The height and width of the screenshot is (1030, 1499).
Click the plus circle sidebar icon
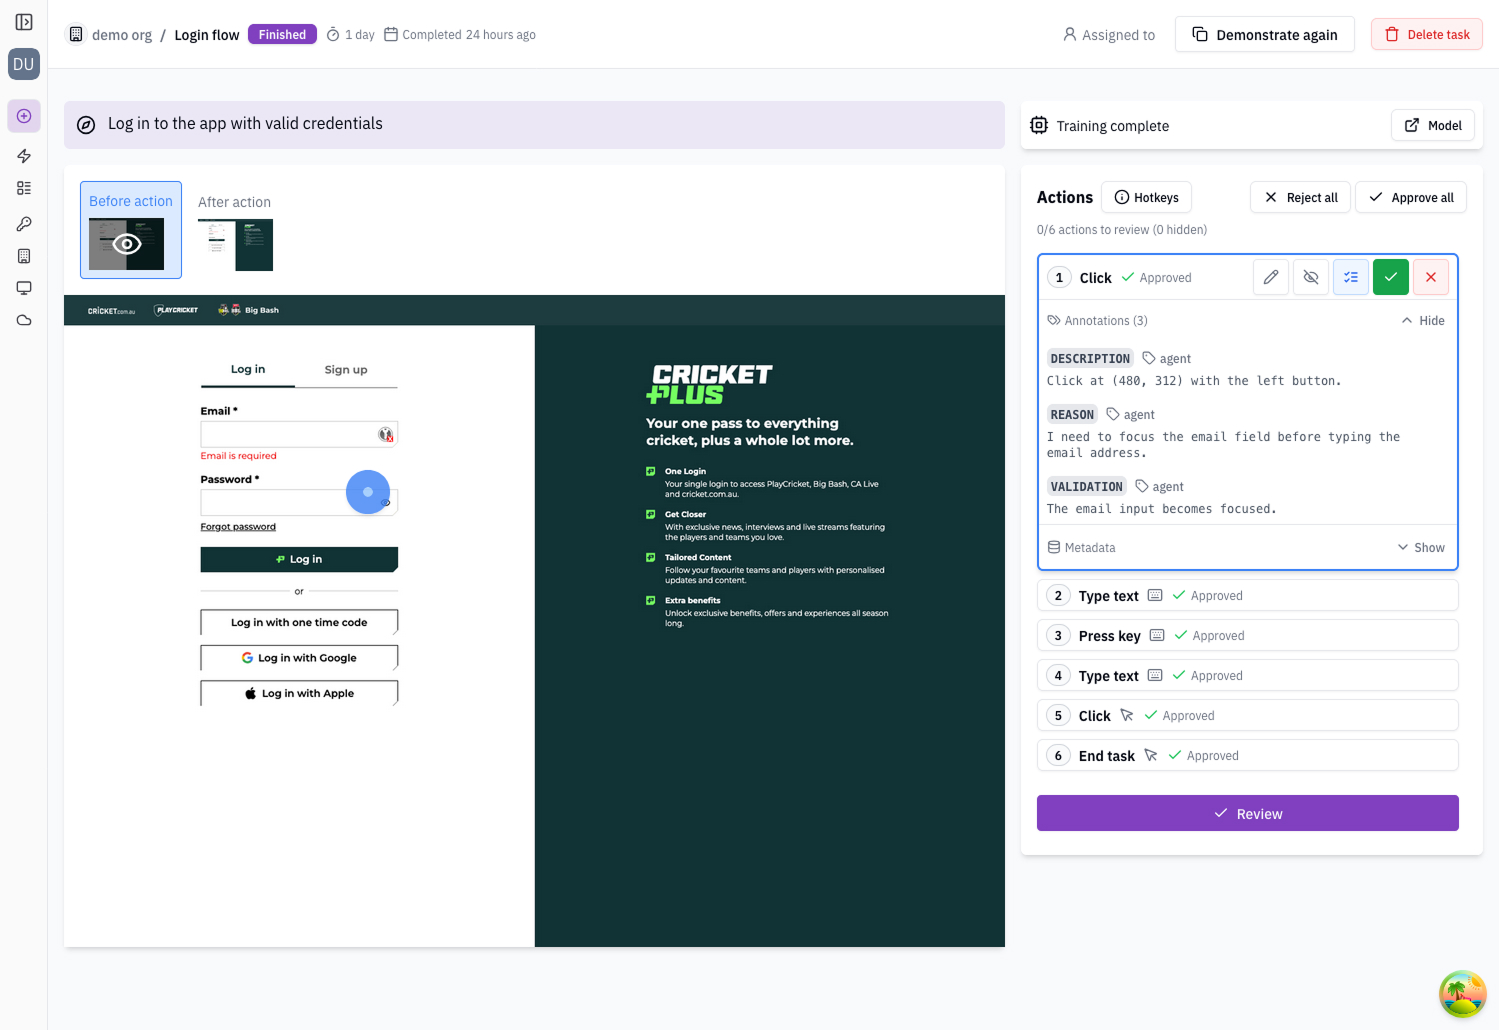(x=24, y=116)
